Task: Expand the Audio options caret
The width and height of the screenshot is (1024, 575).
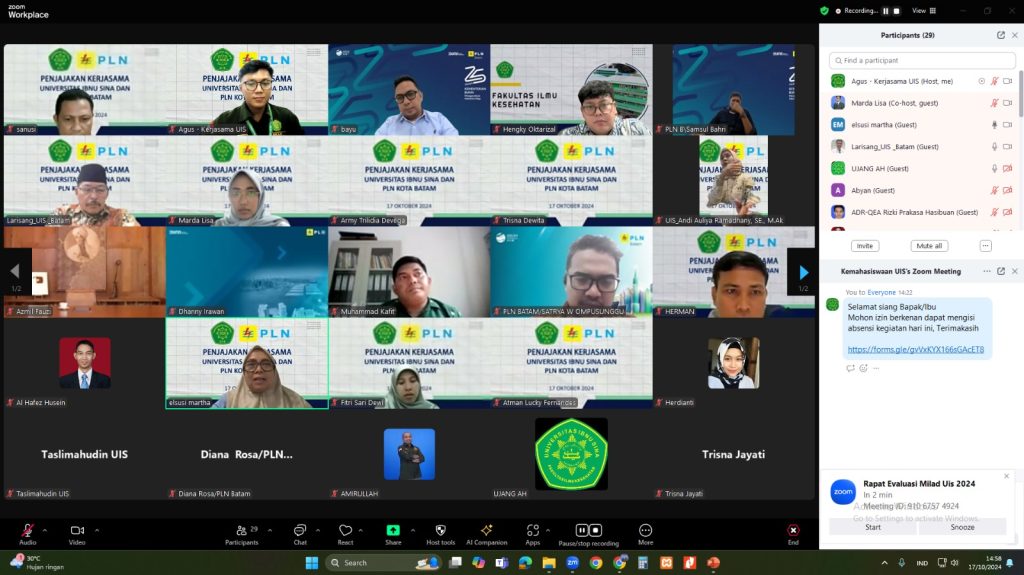Action: (x=45, y=530)
